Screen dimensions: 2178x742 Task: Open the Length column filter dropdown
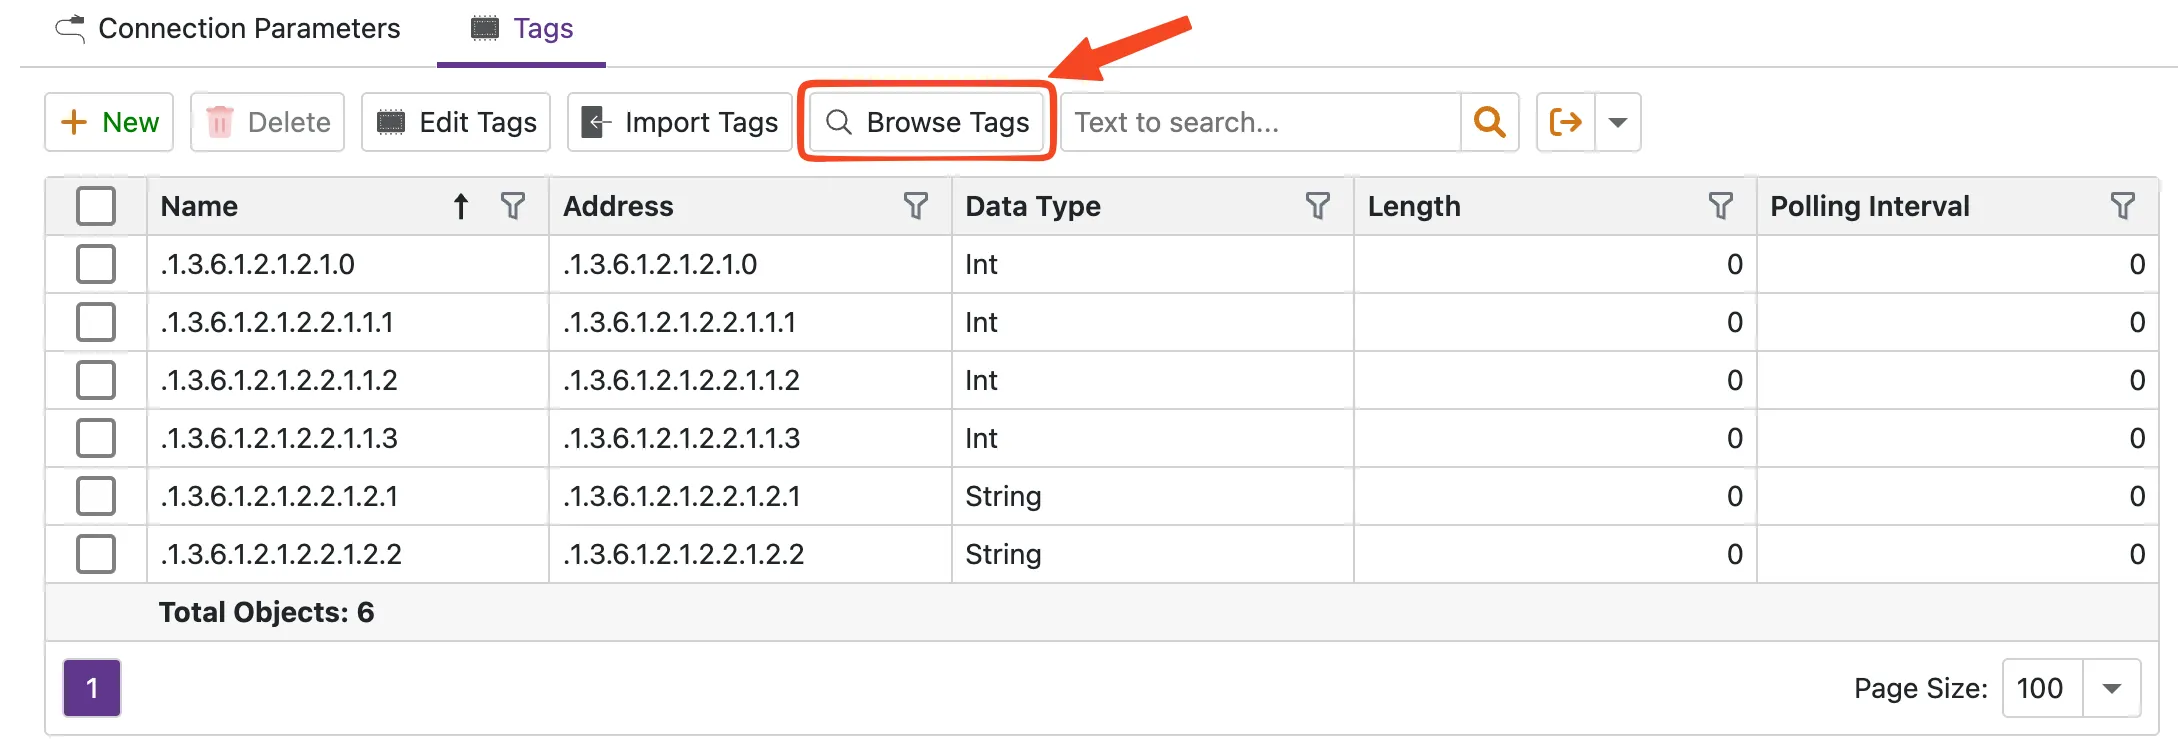point(1721,206)
